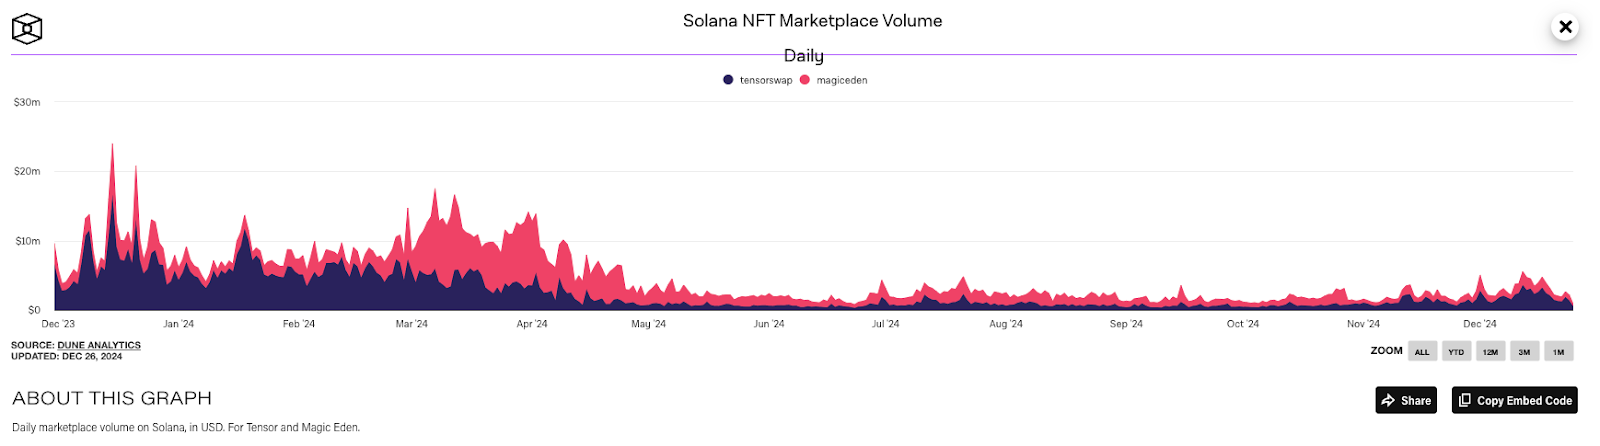Screen dimensions: 1600x446
Task: Click the Solana NFT Marketplace Volume title
Action: 812,21
